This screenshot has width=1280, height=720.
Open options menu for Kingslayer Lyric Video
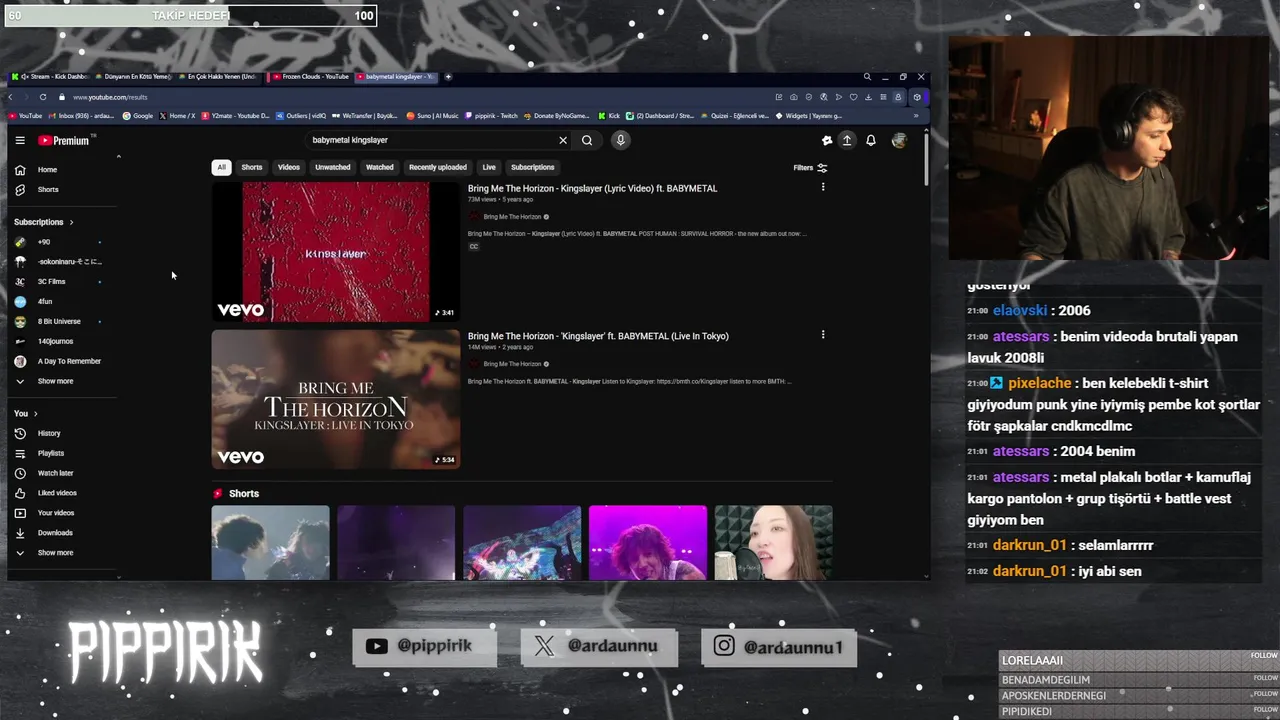pyautogui.click(x=823, y=187)
